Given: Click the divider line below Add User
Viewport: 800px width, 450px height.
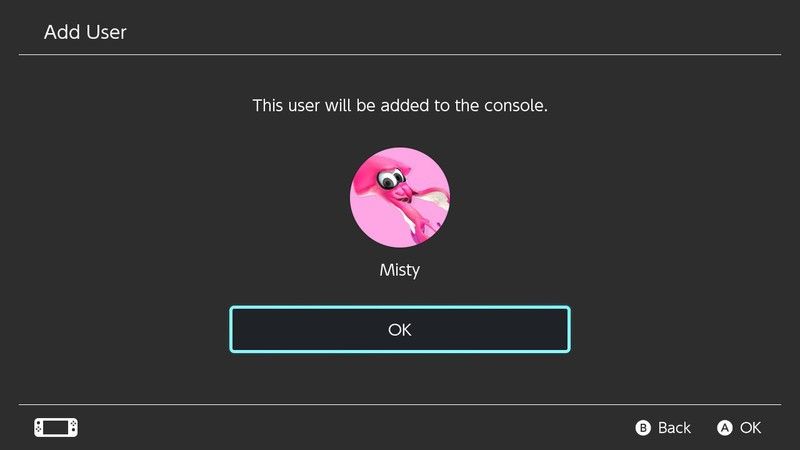Looking at the screenshot, I should [x=400, y=54].
